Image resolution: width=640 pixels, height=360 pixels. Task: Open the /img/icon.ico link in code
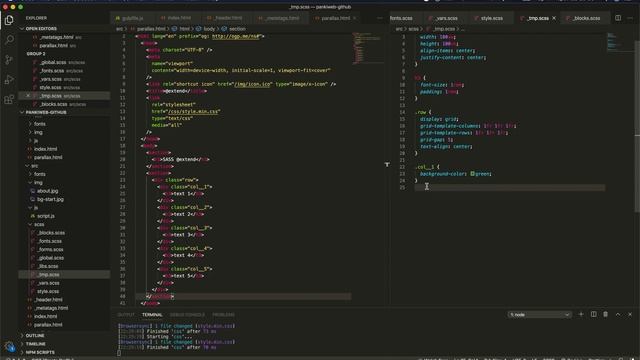252,84
